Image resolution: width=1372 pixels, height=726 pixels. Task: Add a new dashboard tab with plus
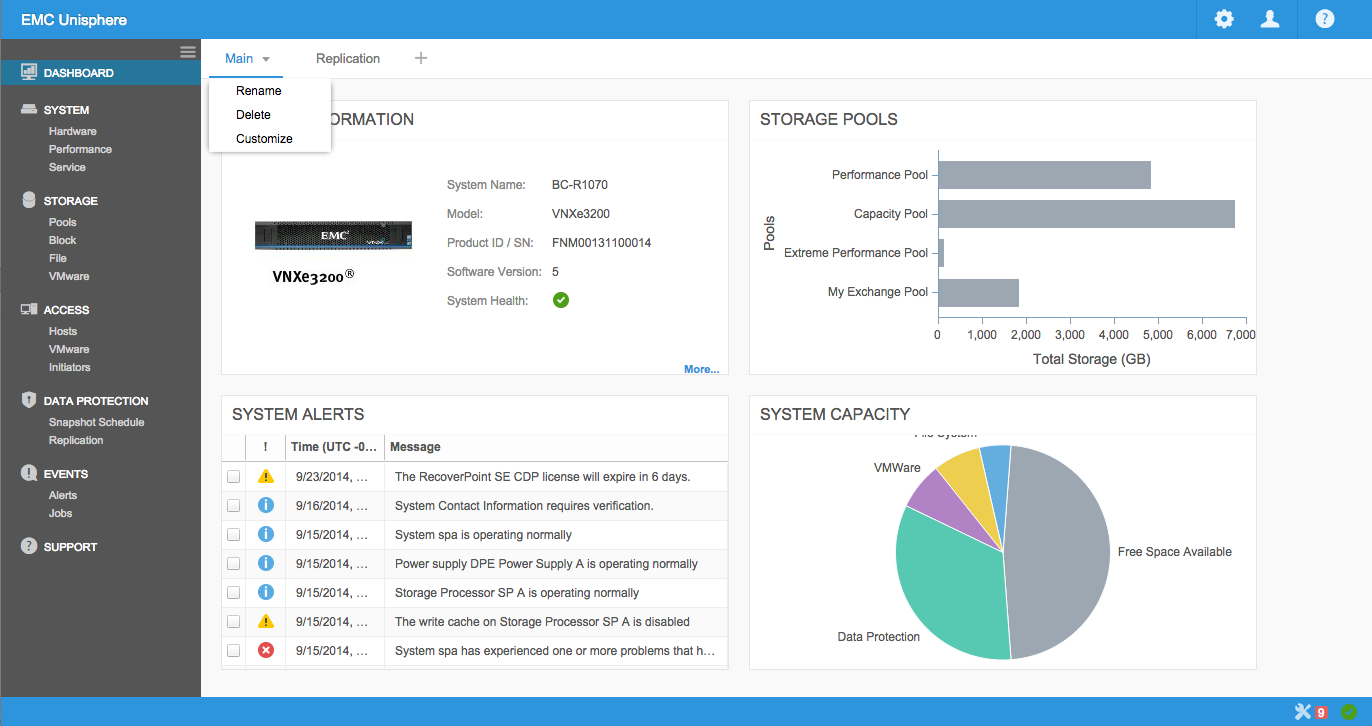[421, 58]
